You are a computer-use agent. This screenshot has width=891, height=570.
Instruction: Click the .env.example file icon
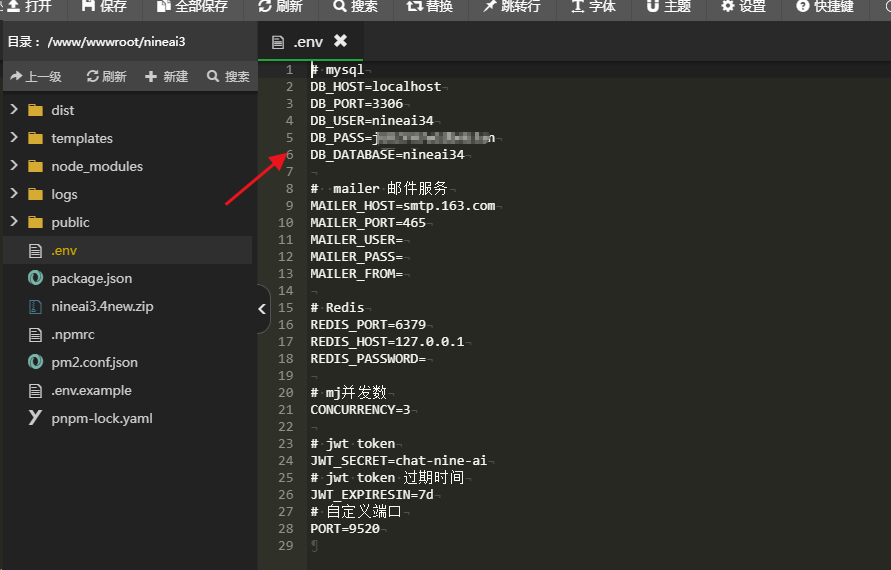[x=35, y=390]
